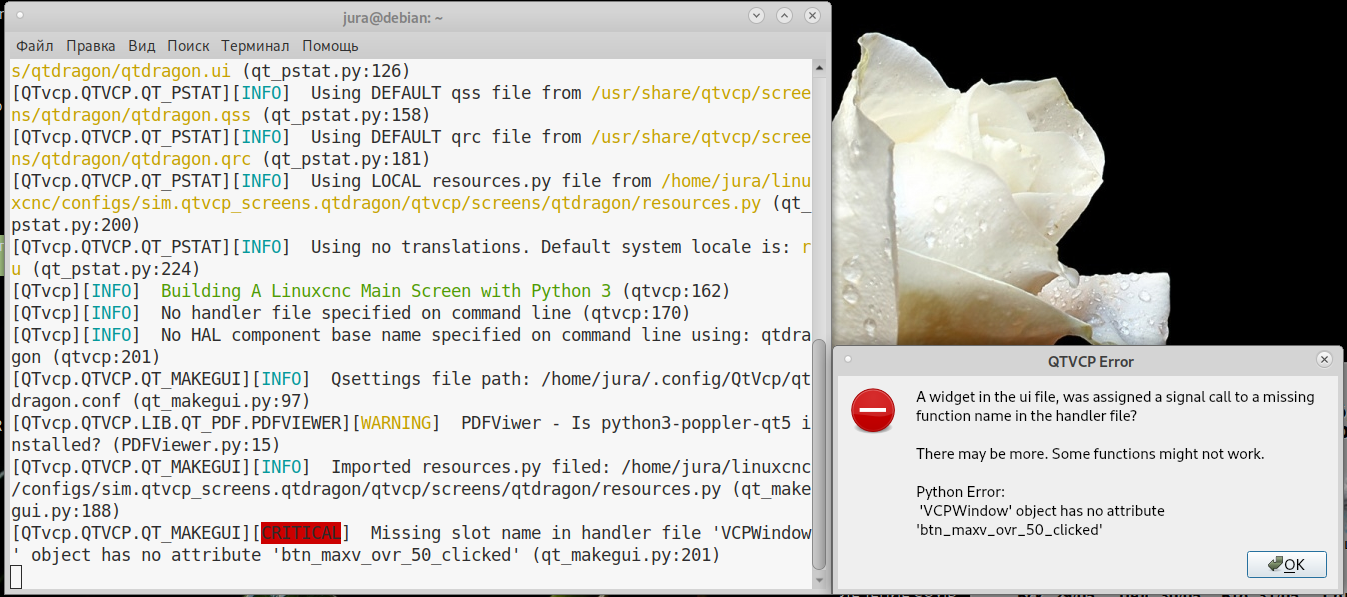The width and height of the screenshot is (1347, 597).
Task: Click the red error stop icon
Action: coord(873,411)
